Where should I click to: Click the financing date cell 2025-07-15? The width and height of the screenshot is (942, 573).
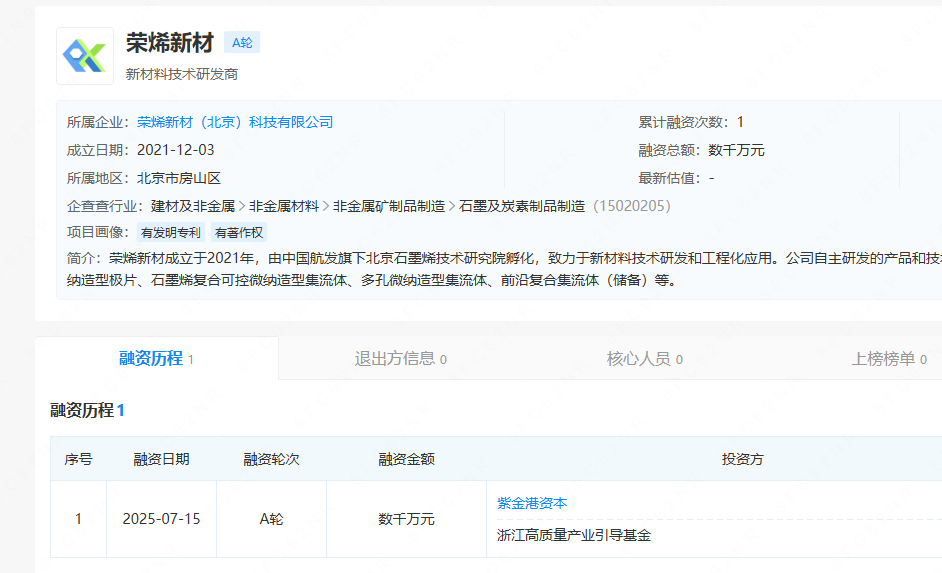tap(161, 519)
